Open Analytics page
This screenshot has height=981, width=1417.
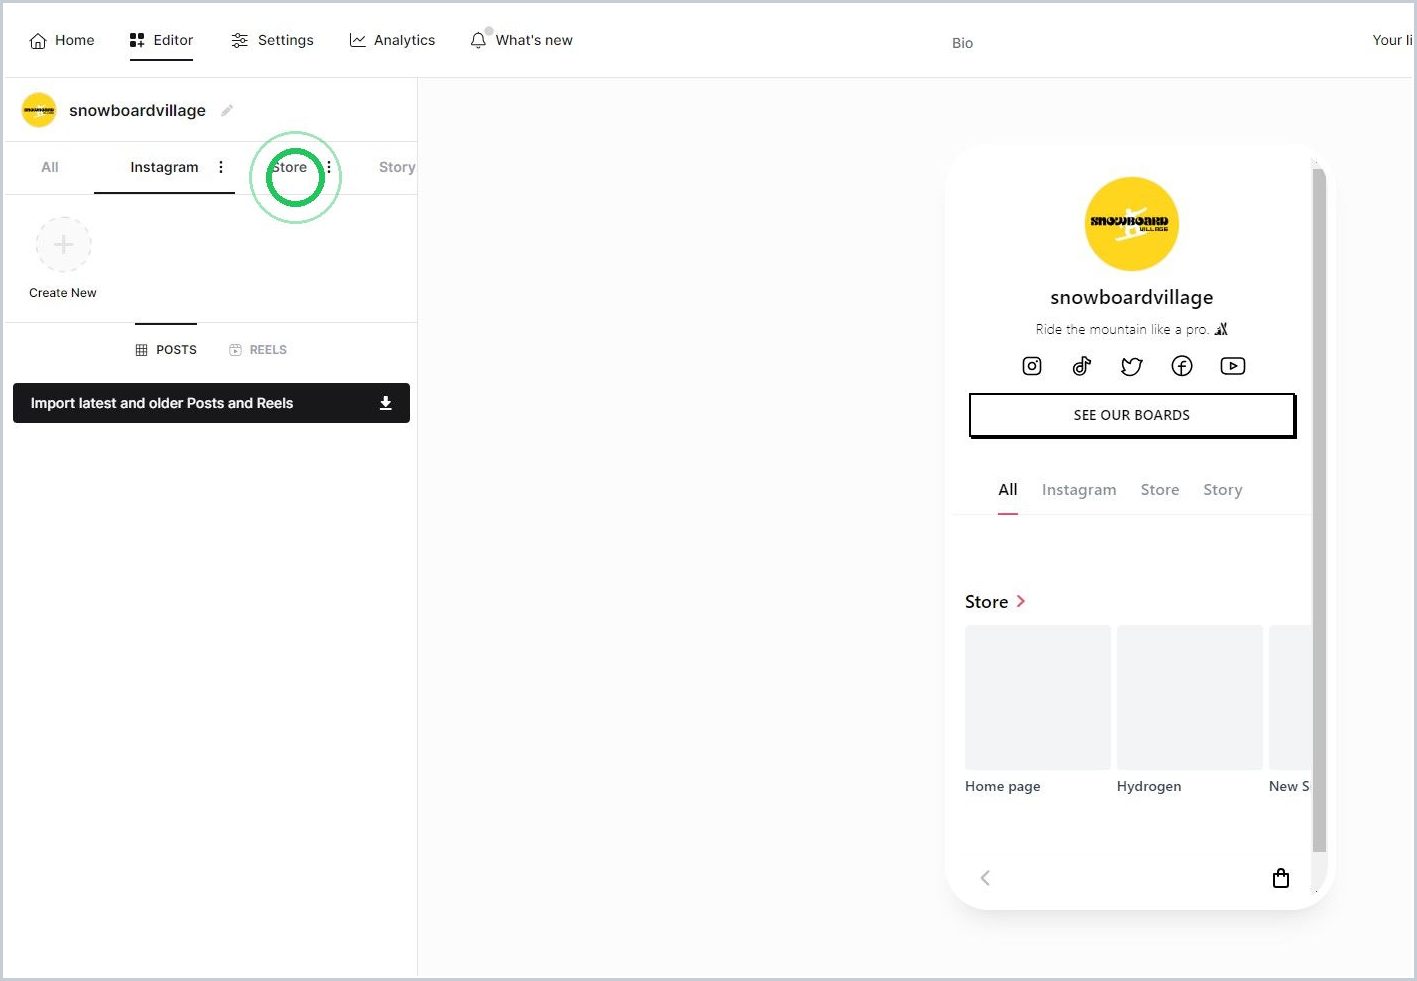pos(392,40)
